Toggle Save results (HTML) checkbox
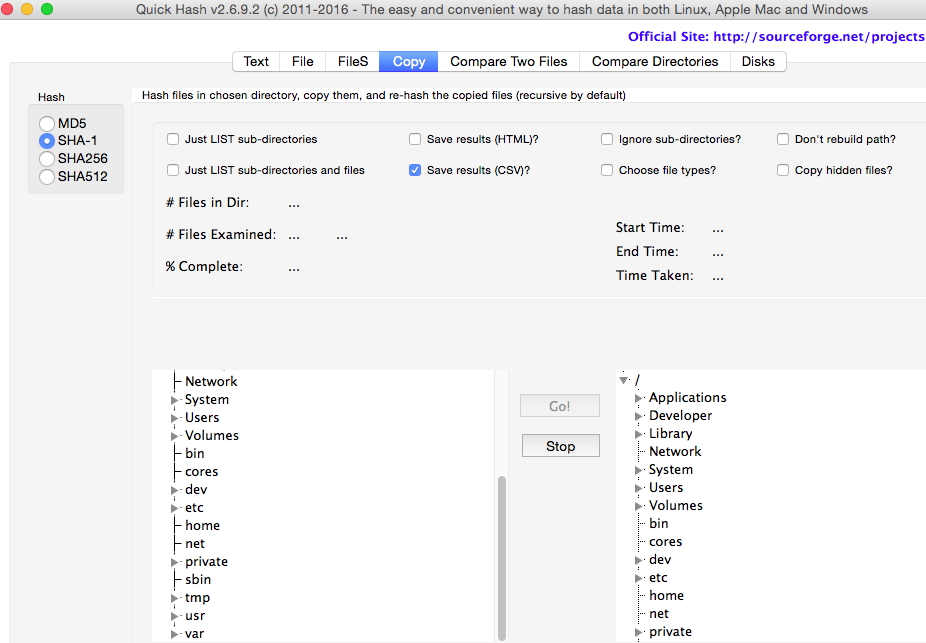 click(415, 140)
